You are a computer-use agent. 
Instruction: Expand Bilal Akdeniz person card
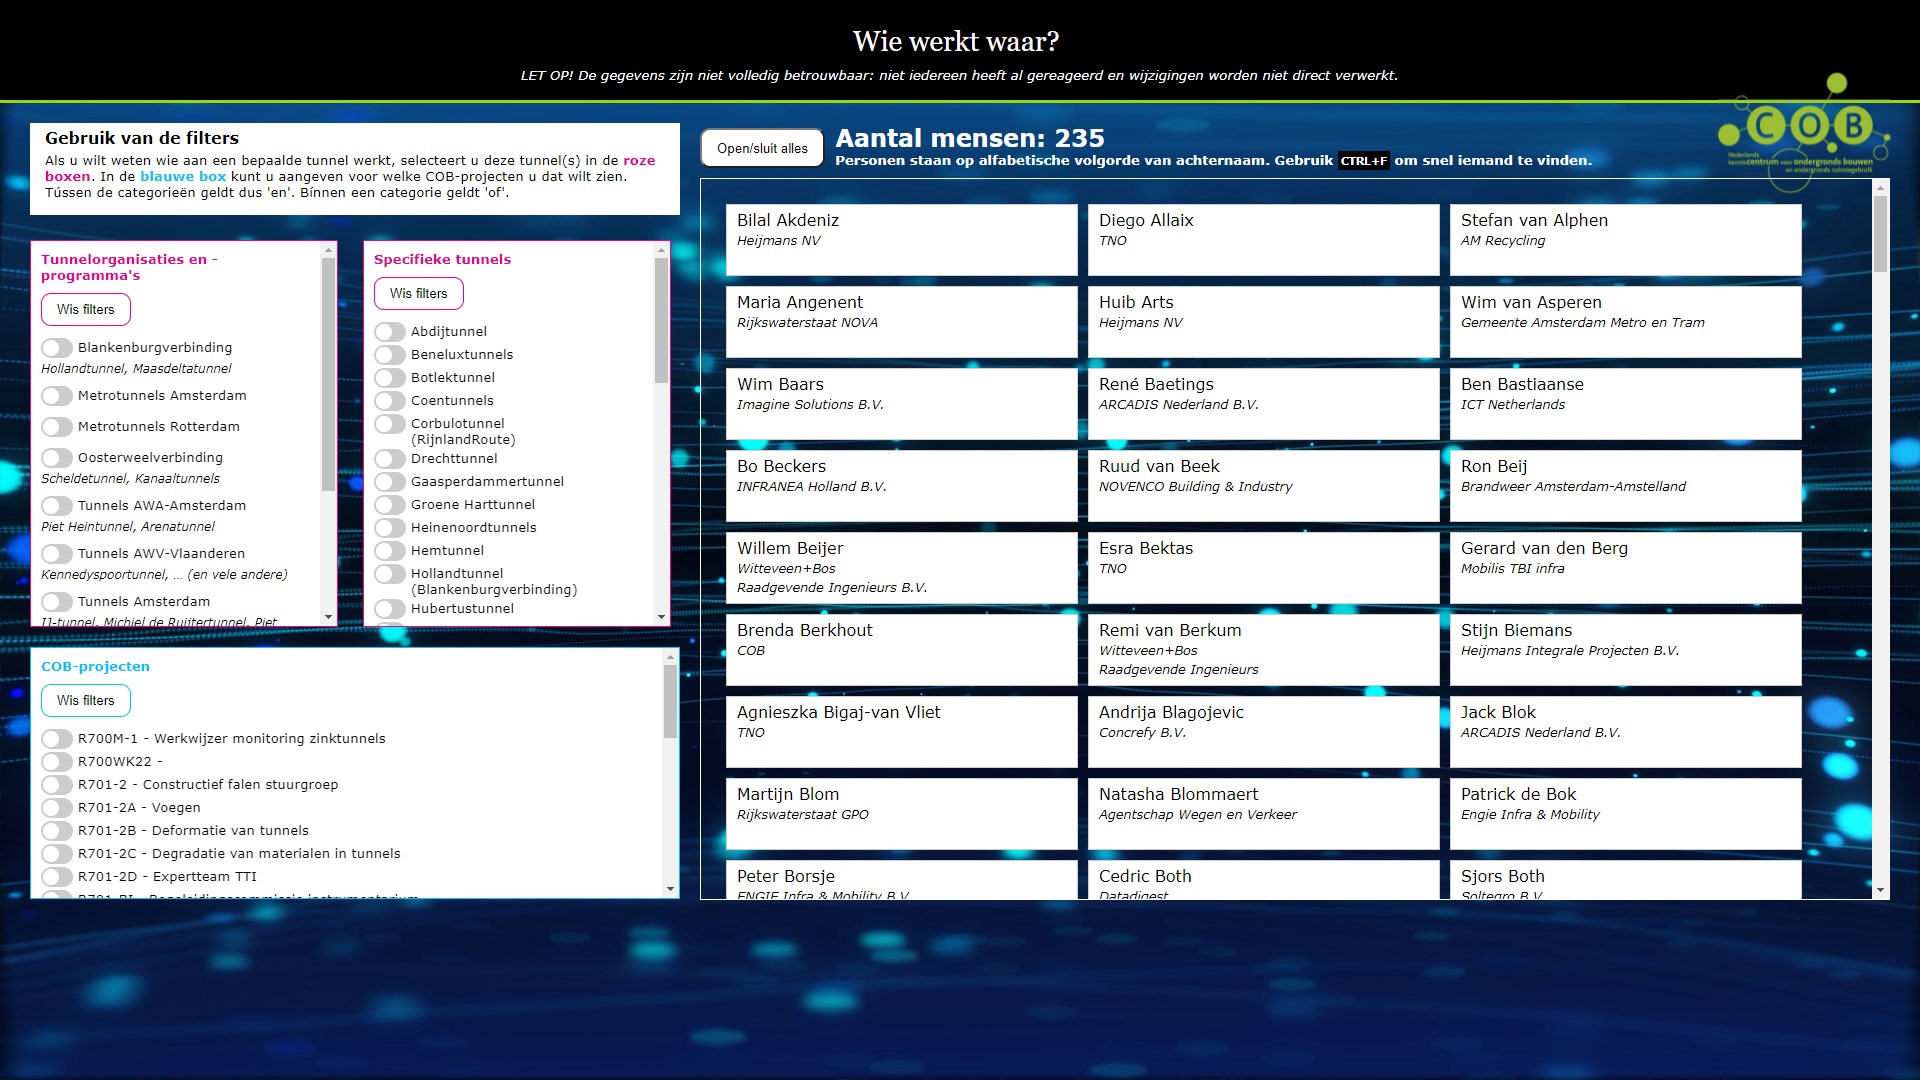[x=901, y=239]
